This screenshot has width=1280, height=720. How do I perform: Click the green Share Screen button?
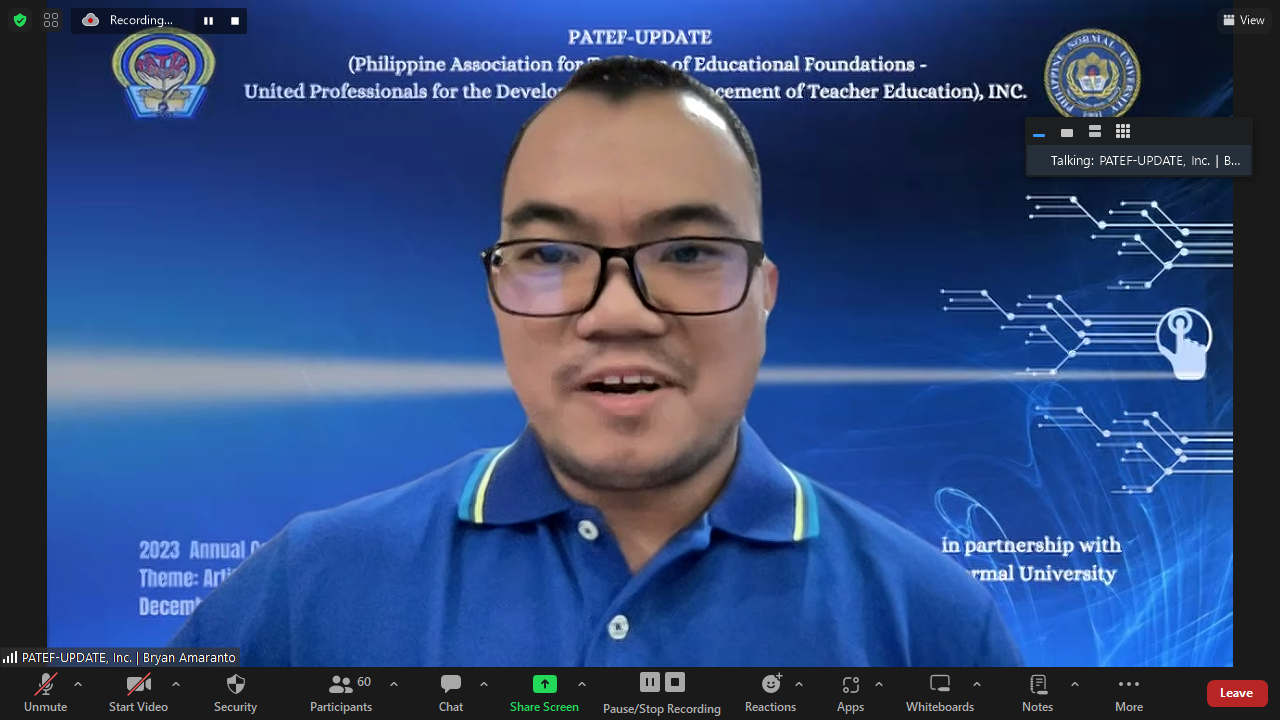[x=544, y=692]
